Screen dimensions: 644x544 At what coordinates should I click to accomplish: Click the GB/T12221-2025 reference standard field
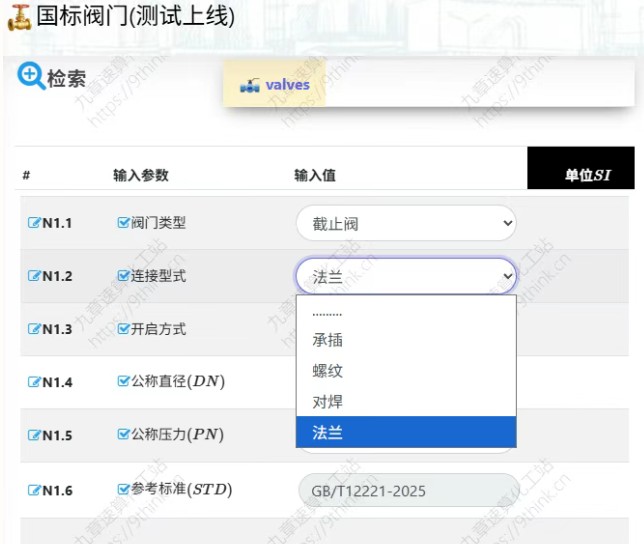pyautogui.click(x=408, y=491)
